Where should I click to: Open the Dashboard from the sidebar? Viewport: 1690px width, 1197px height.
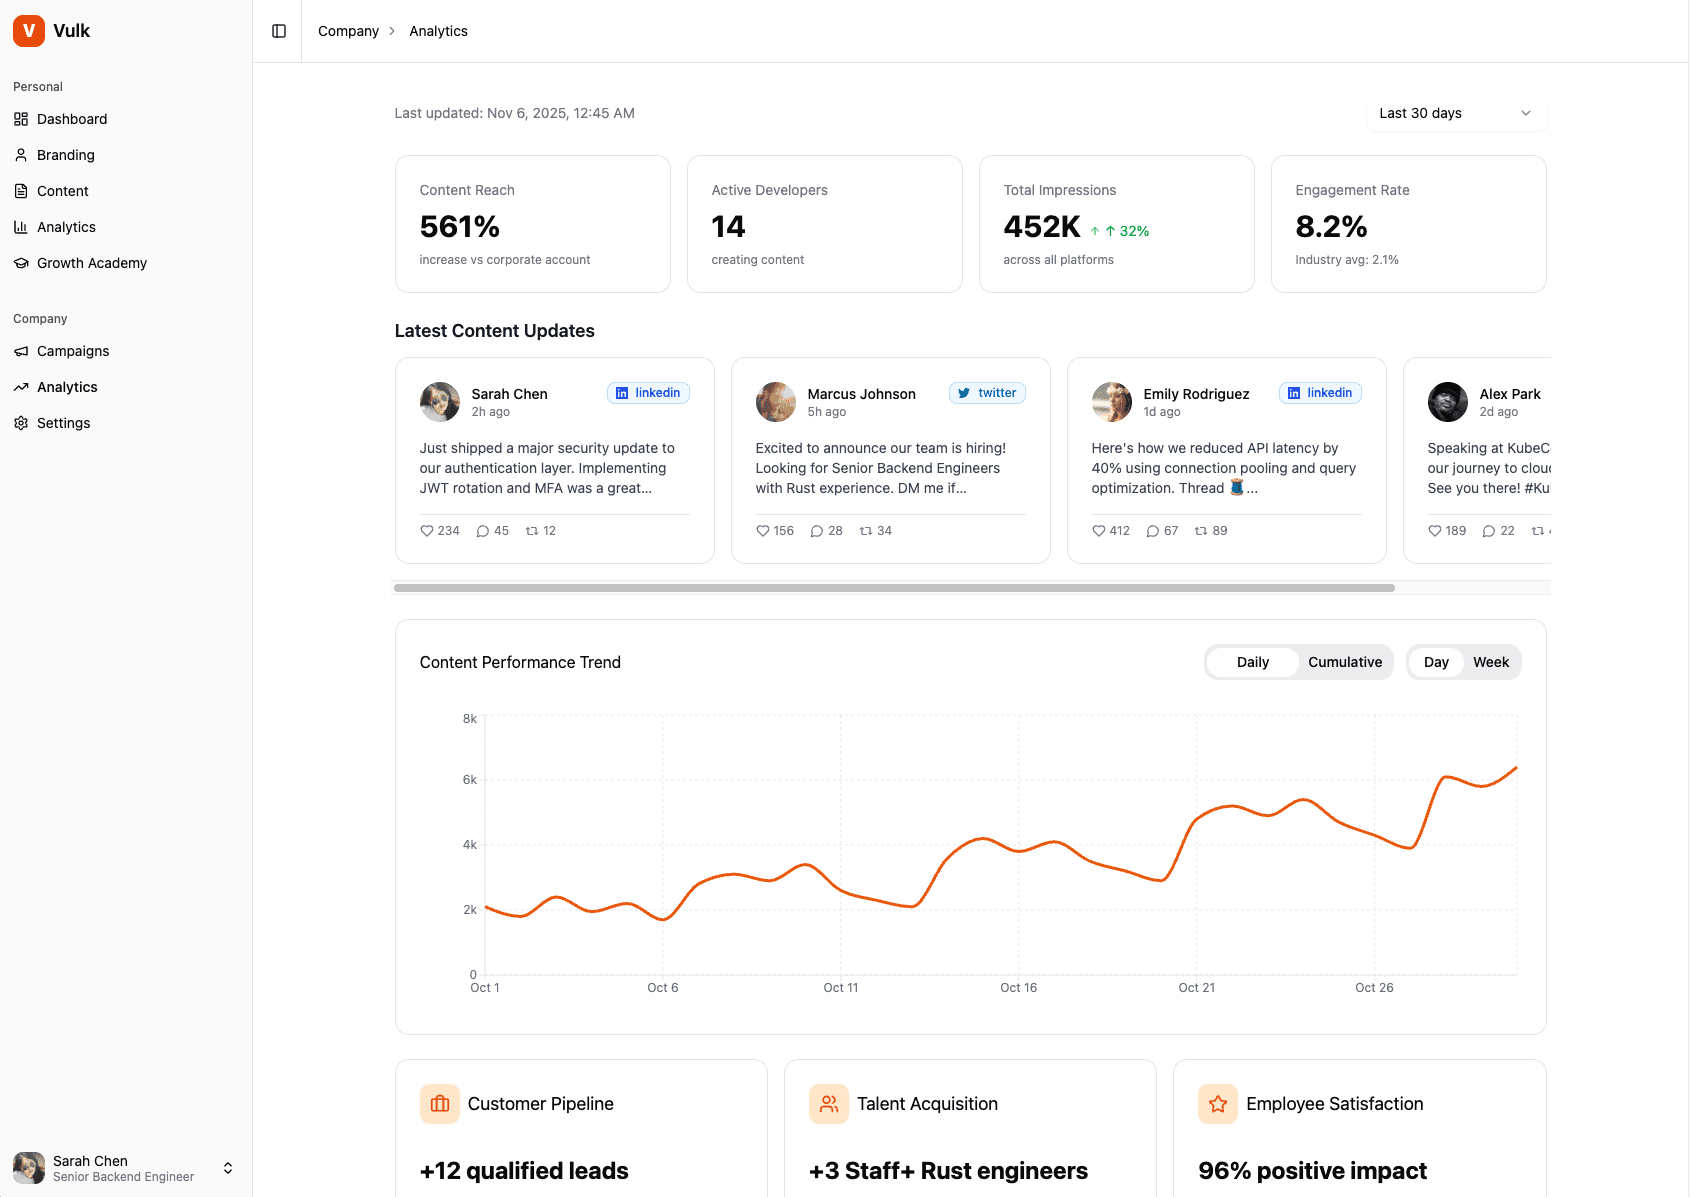point(22,119)
